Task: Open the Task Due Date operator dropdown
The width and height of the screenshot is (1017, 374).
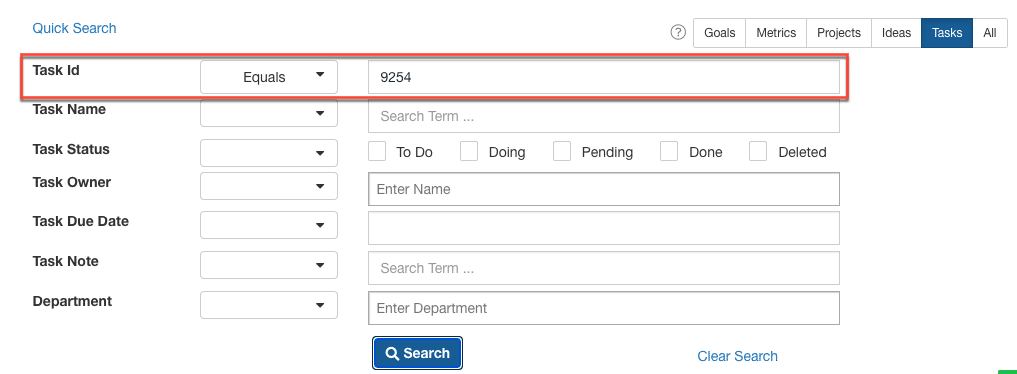Action: [x=269, y=225]
